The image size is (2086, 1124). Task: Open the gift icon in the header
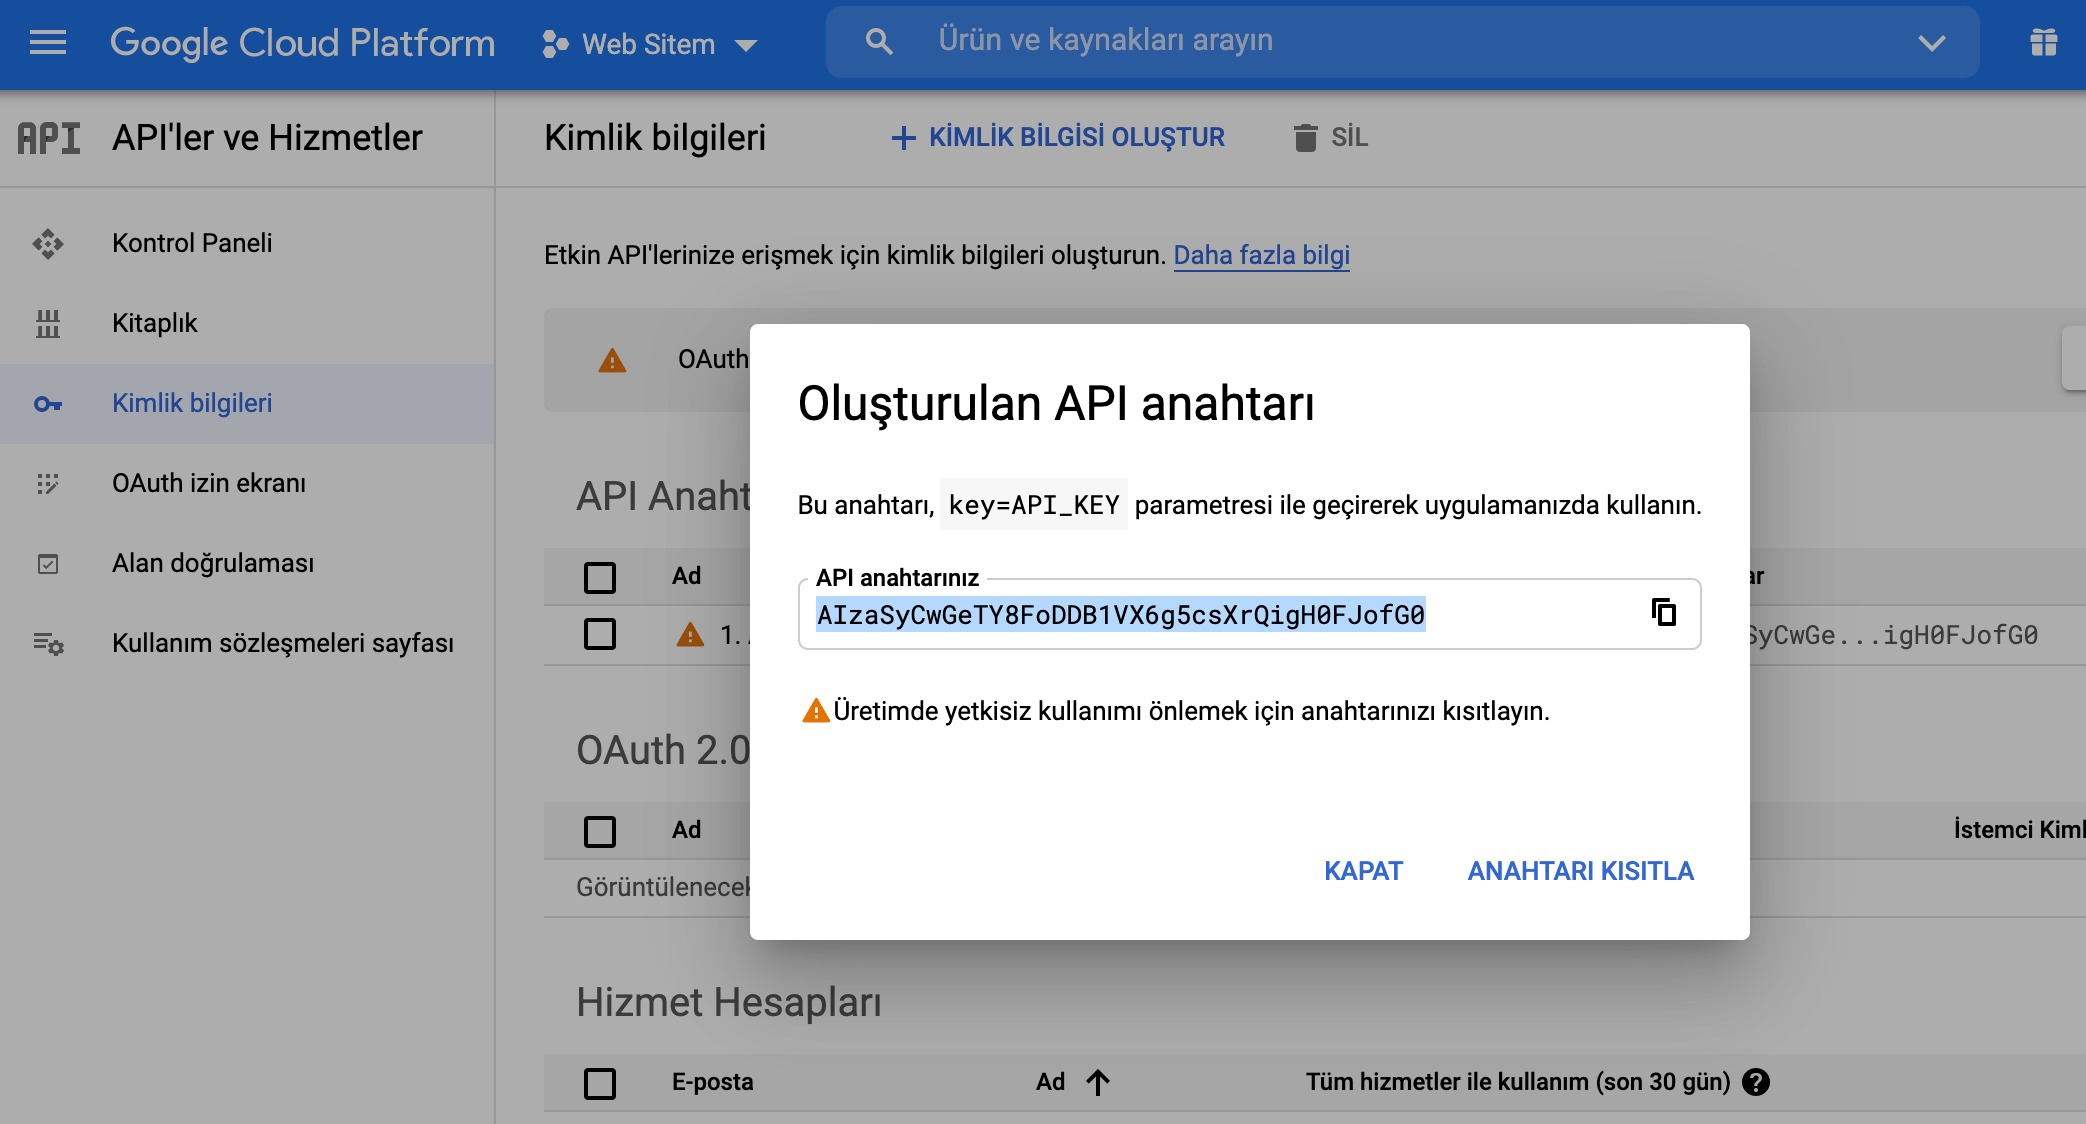2043,41
